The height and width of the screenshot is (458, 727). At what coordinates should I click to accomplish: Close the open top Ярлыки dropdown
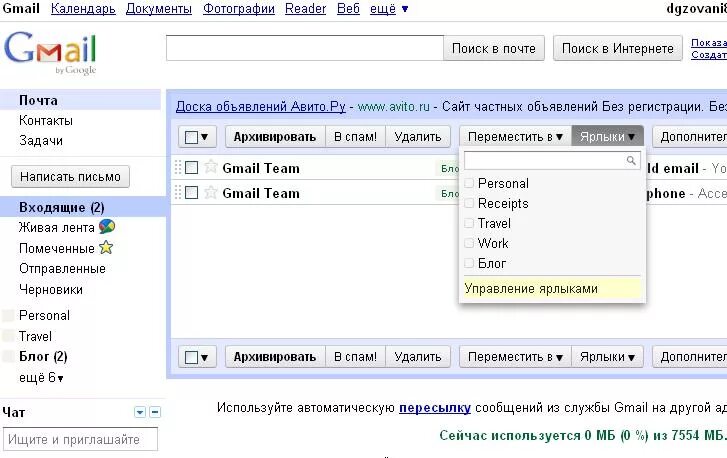point(607,137)
